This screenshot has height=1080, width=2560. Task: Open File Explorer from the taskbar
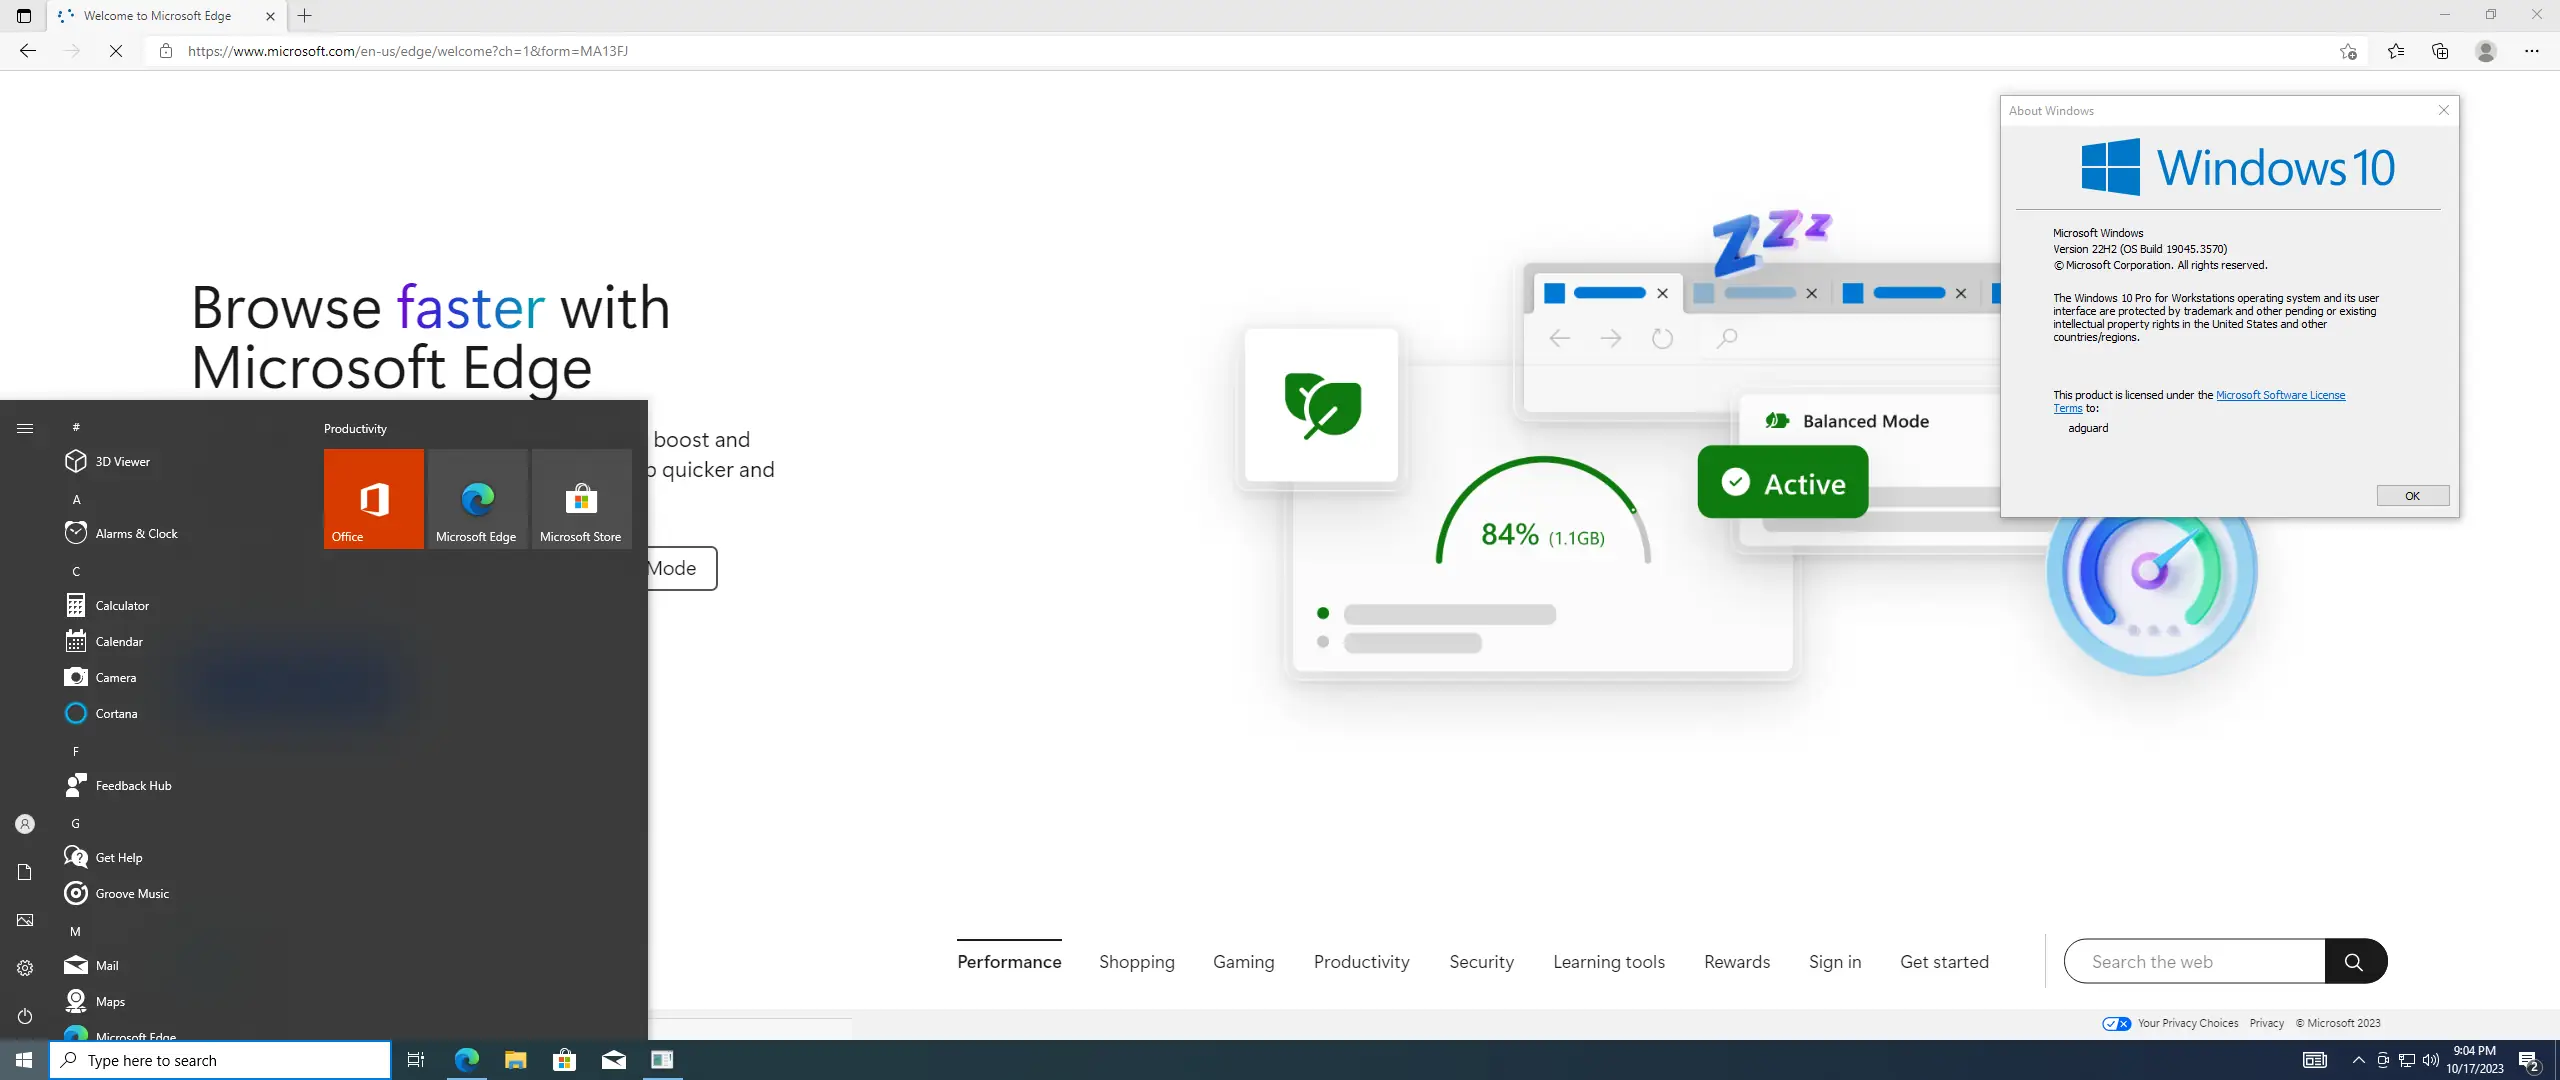coord(514,1060)
